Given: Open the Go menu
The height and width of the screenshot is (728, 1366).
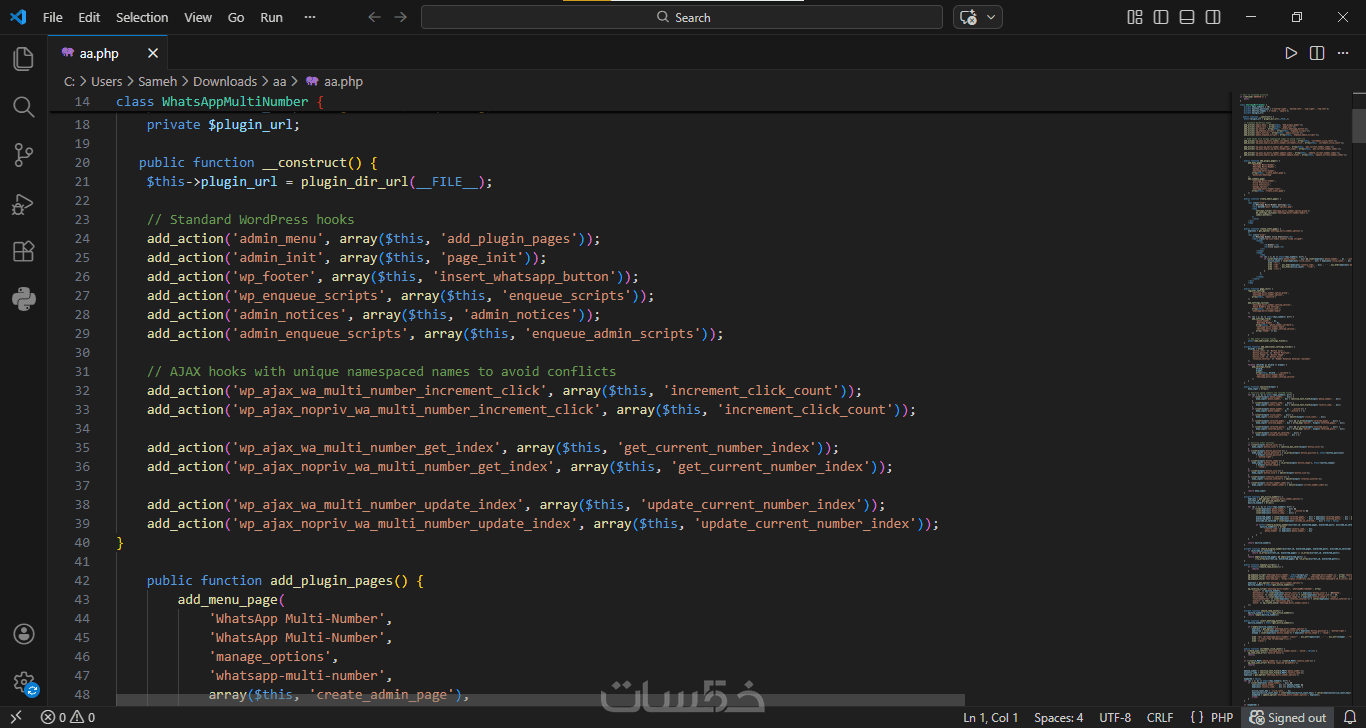Looking at the screenshot, I should tap(236, 17).
